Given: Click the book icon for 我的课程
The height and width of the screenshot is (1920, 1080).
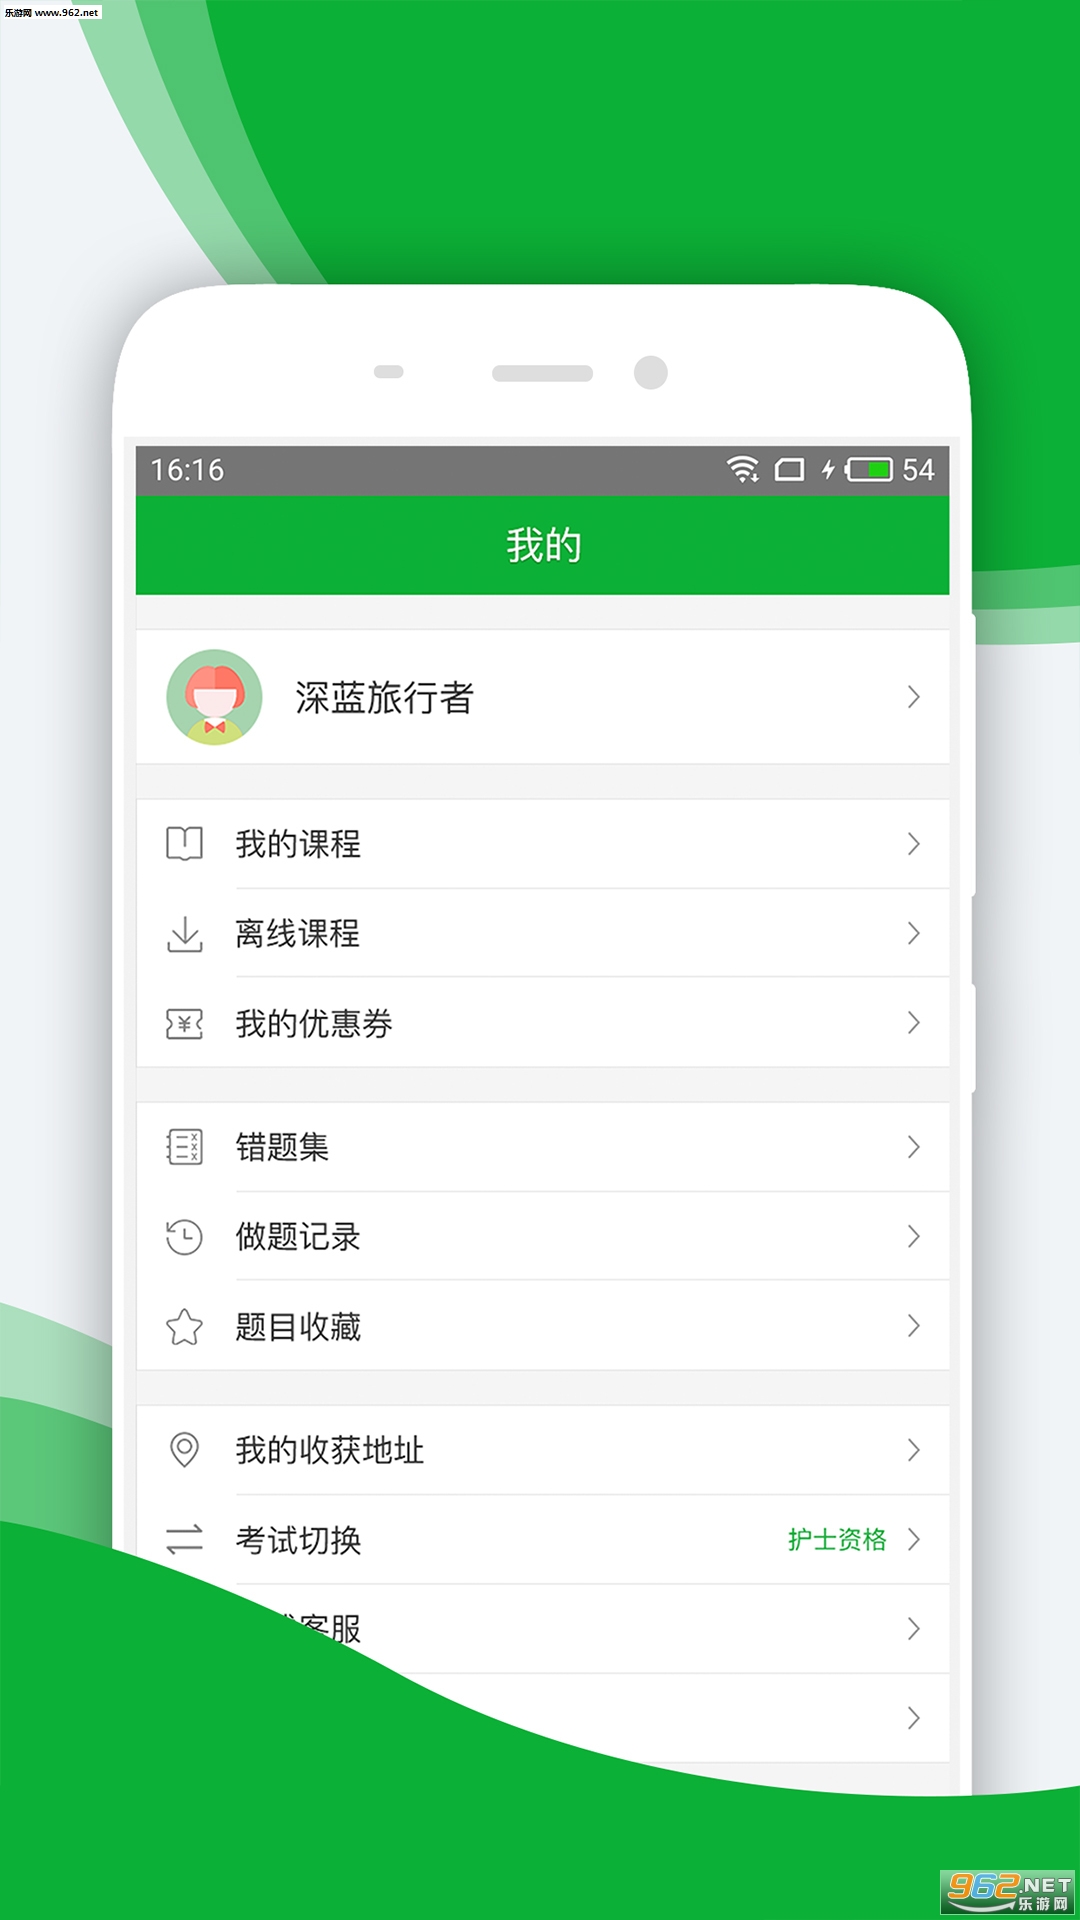Looking at the screenshot, I should click(184, 844).
